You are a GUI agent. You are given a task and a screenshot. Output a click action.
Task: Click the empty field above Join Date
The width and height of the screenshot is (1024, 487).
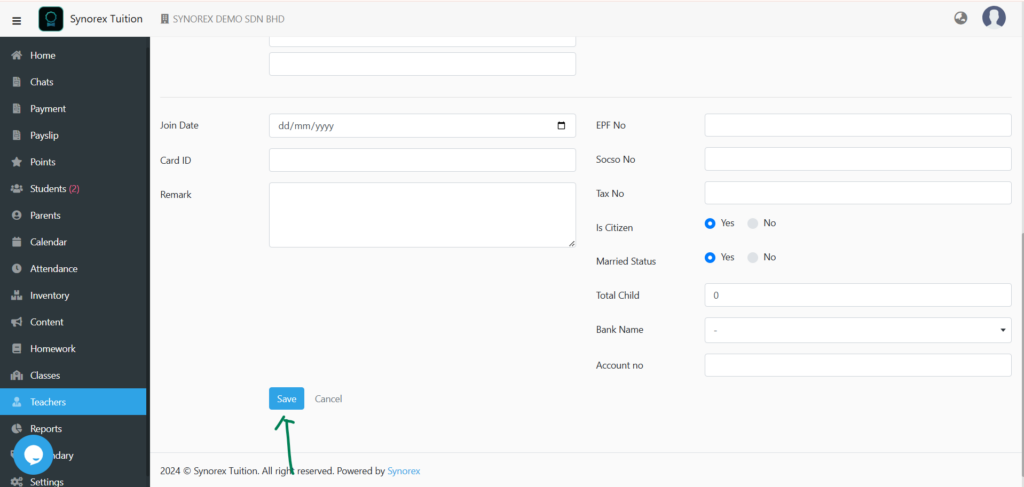point(422,64)
